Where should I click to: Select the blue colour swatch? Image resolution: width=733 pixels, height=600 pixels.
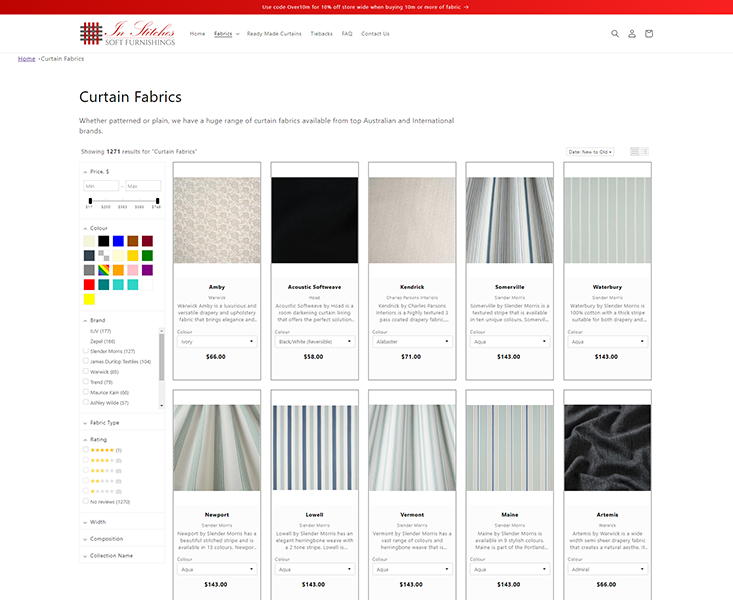(x=118, y=241)
